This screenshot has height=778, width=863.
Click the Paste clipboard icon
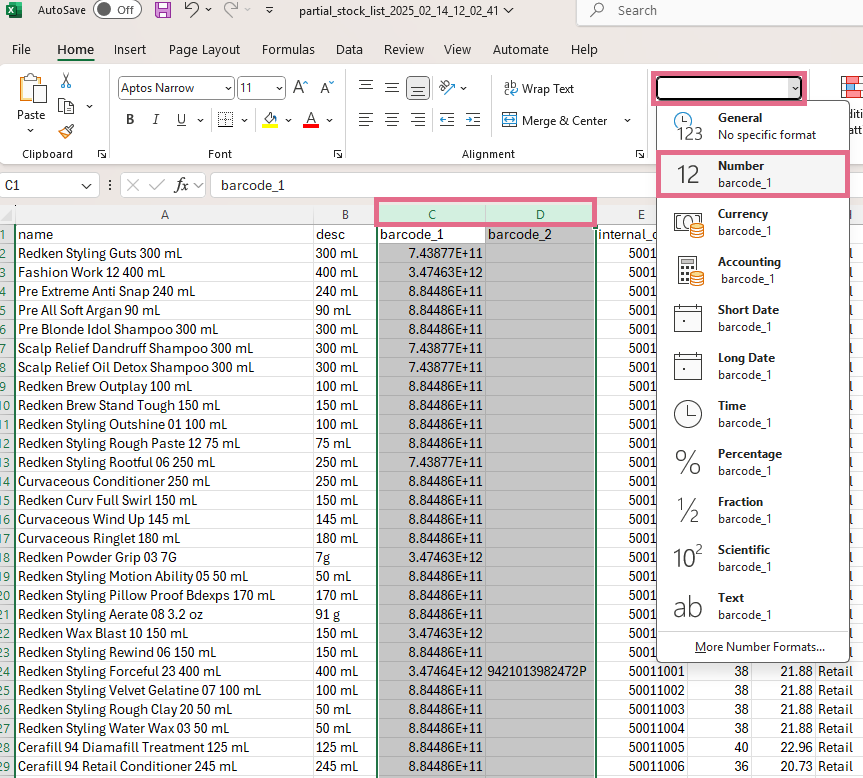click(32, 89)
